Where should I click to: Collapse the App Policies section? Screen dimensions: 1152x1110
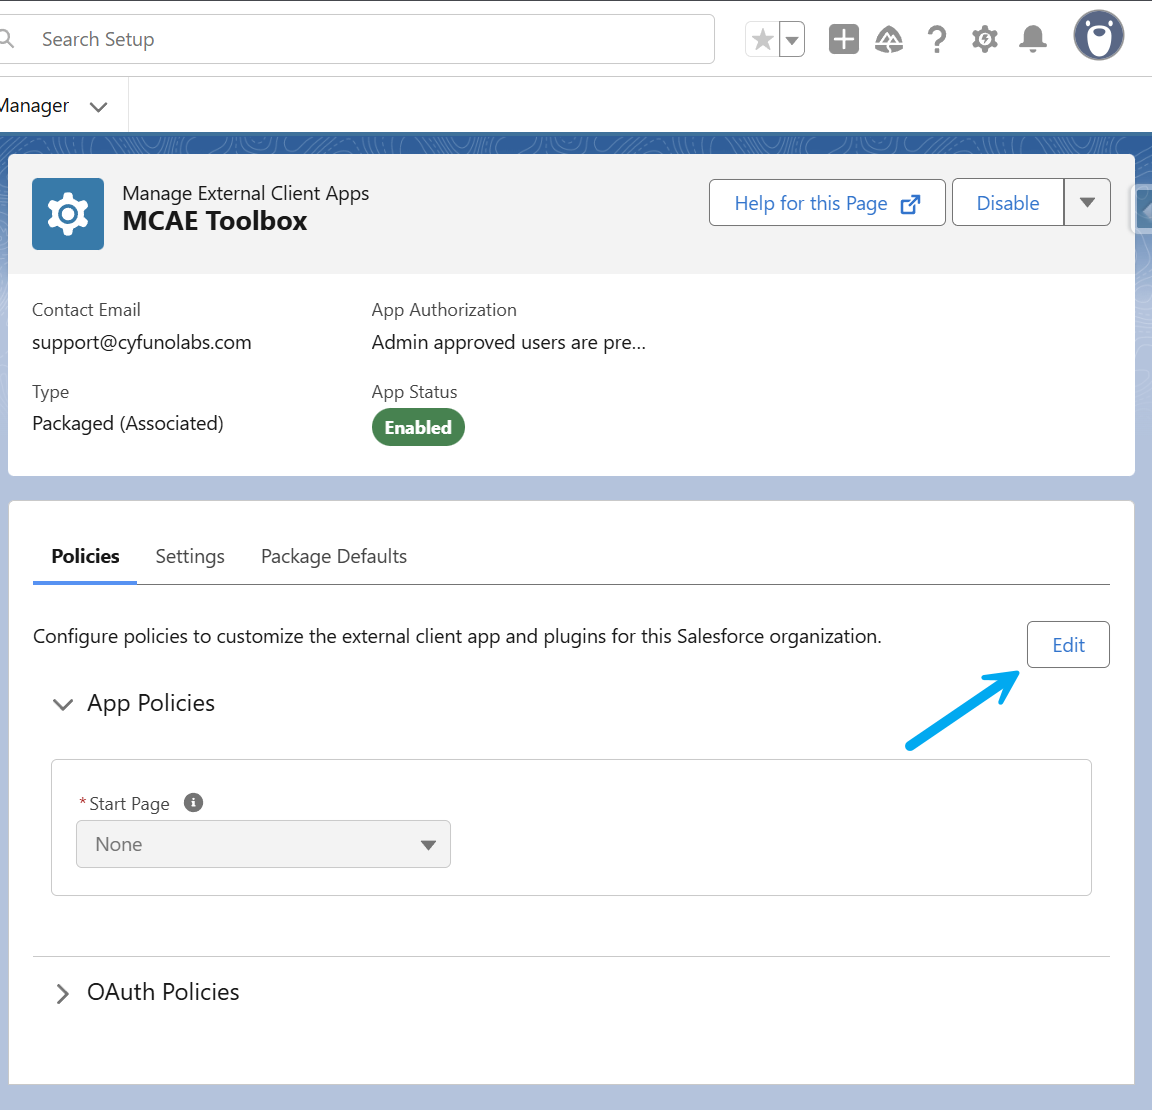[63, 704]
